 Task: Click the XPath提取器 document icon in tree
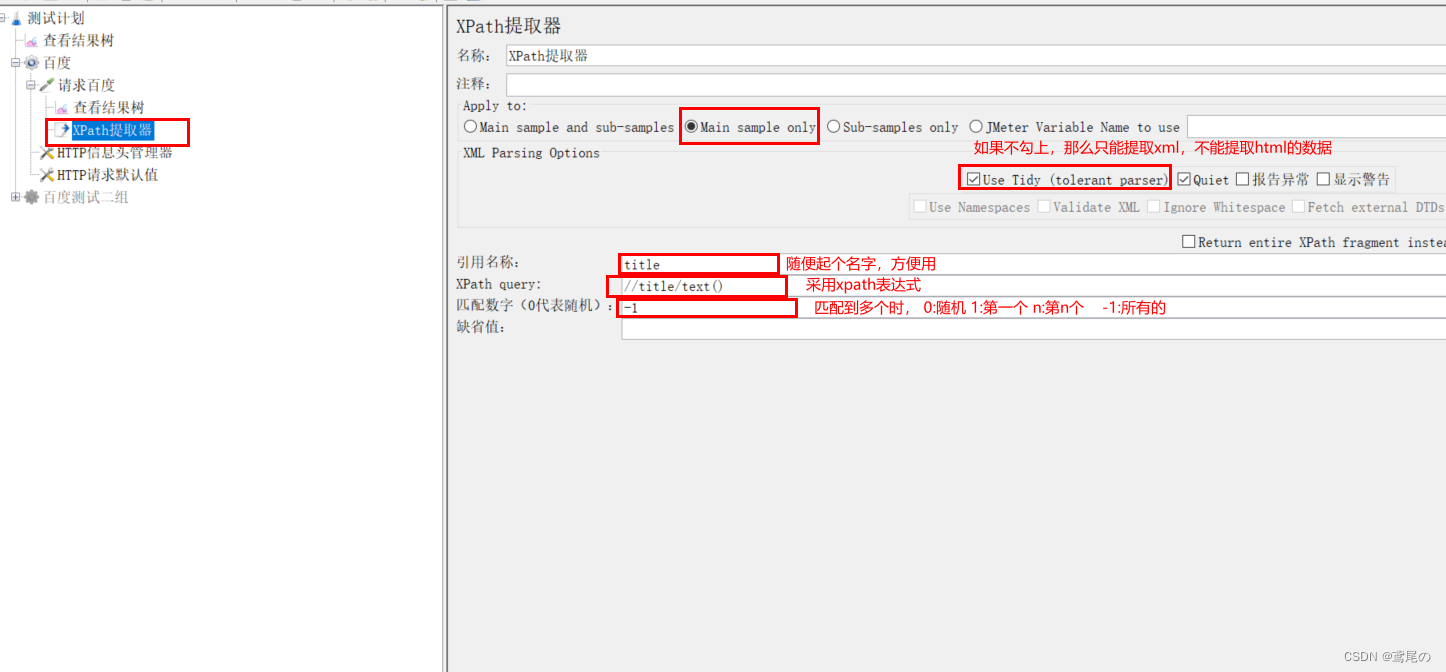coord(62,131)
